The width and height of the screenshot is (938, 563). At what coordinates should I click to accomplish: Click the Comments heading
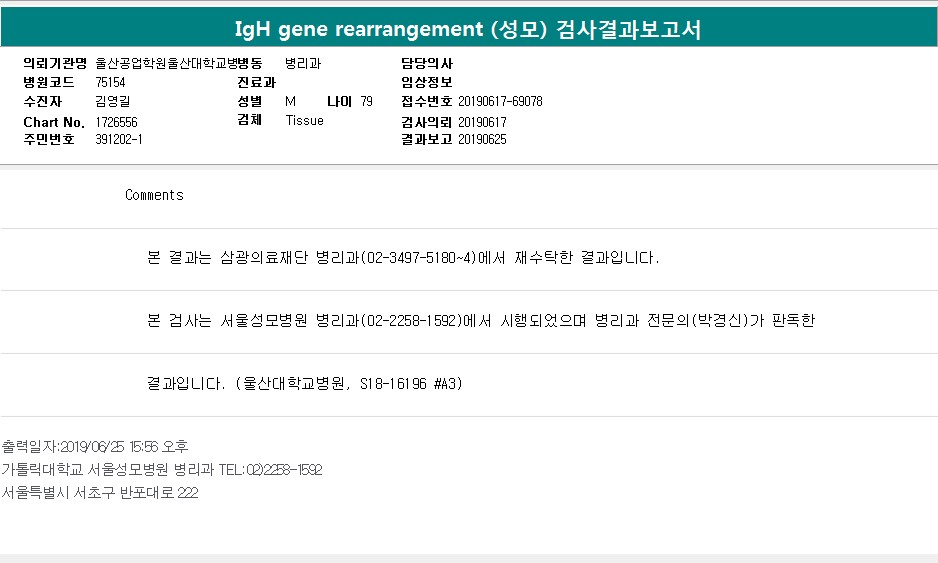(x=154, y=195)
